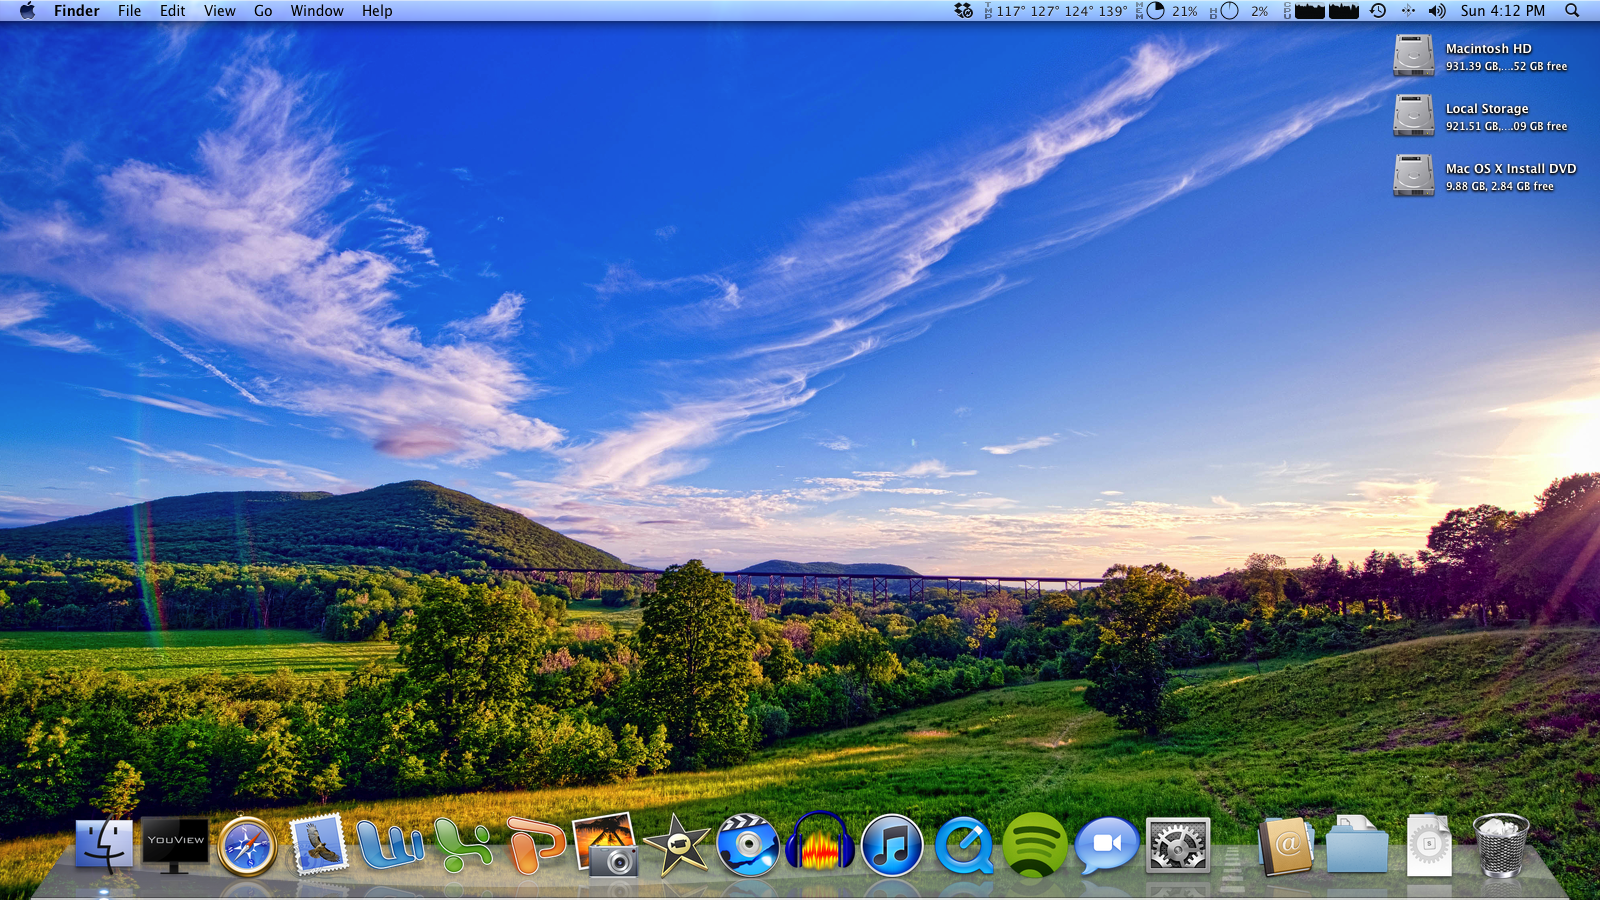Open System Preferences from the Dock
Screen dimensions: 1600x900
click(1178, 846)
